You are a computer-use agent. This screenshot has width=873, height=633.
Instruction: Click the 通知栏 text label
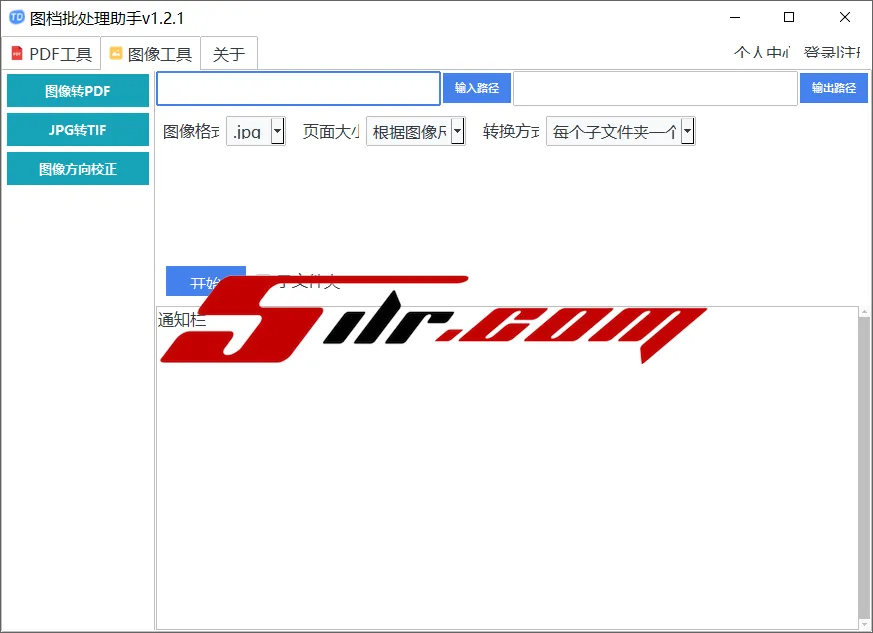182,320
